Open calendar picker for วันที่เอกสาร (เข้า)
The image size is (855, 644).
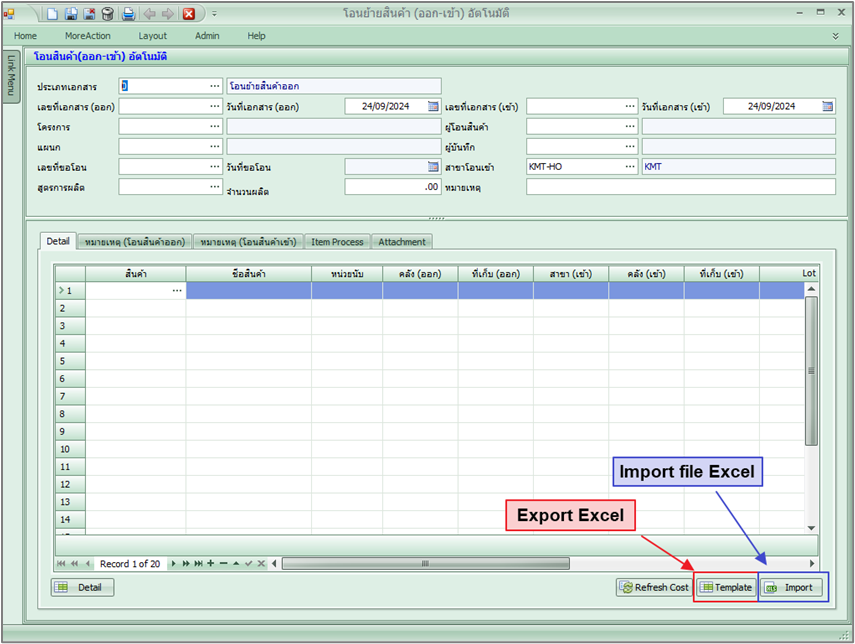(x=828, y=106)
